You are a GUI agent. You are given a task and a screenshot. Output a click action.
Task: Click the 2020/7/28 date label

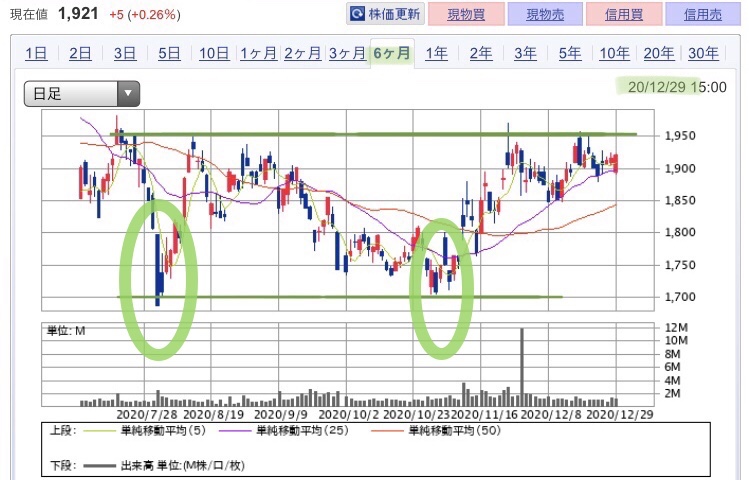pyautogui.click(x=147, y=414)
